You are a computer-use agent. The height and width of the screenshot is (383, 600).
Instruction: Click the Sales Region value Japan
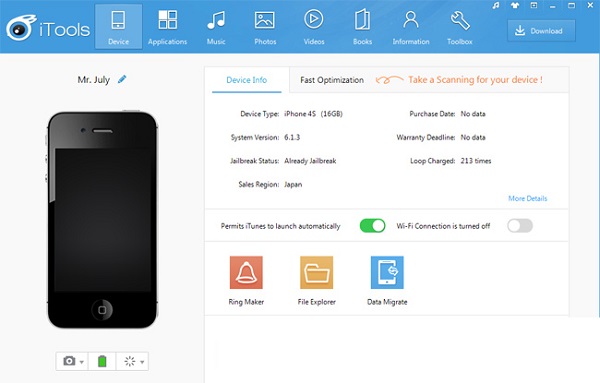(x=293, y=184)
